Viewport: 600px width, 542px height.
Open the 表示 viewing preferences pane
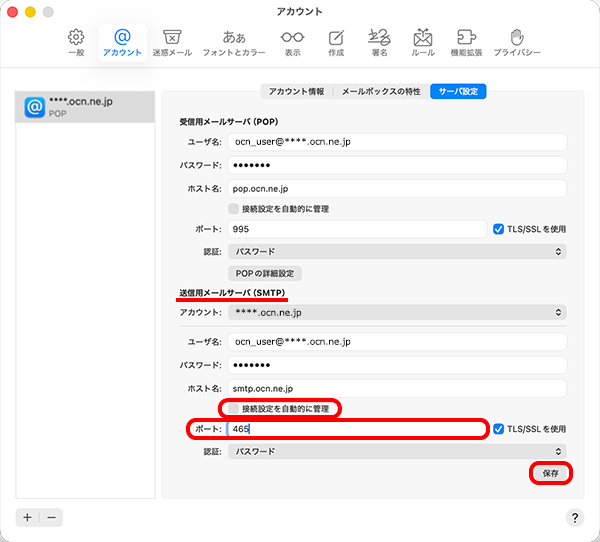(292, 41)
